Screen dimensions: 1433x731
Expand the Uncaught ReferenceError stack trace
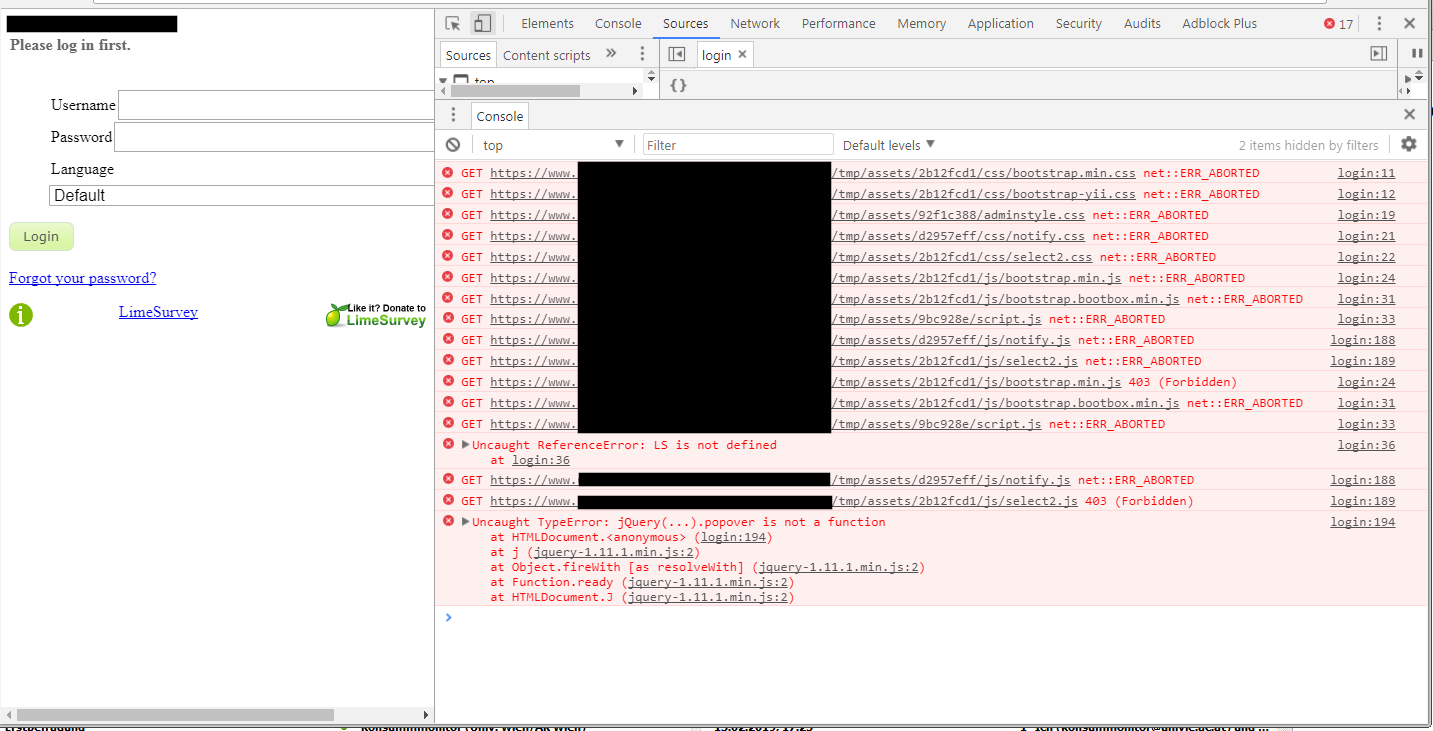pos(465,445)
